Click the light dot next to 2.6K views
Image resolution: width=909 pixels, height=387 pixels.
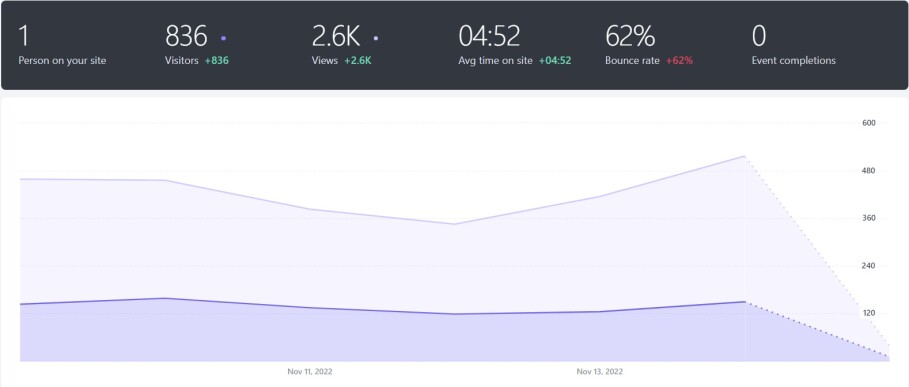click(376, 38)
